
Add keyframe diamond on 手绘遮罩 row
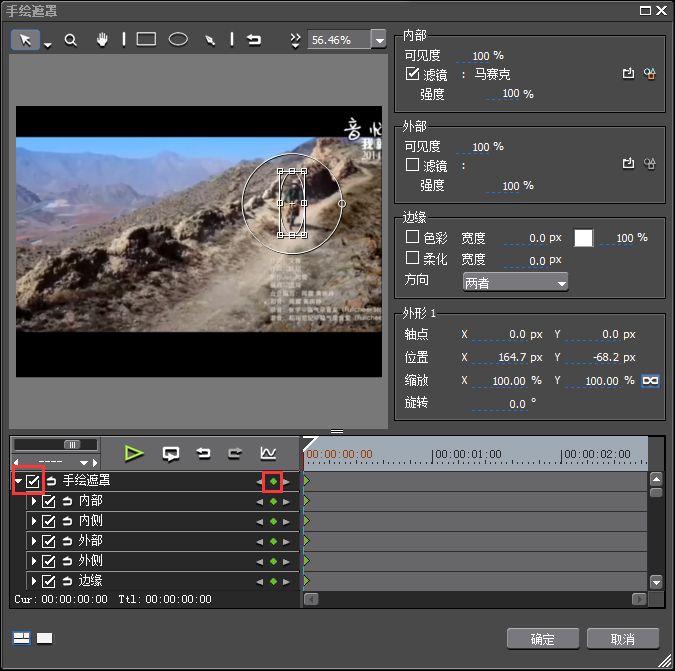pos(273,481)
